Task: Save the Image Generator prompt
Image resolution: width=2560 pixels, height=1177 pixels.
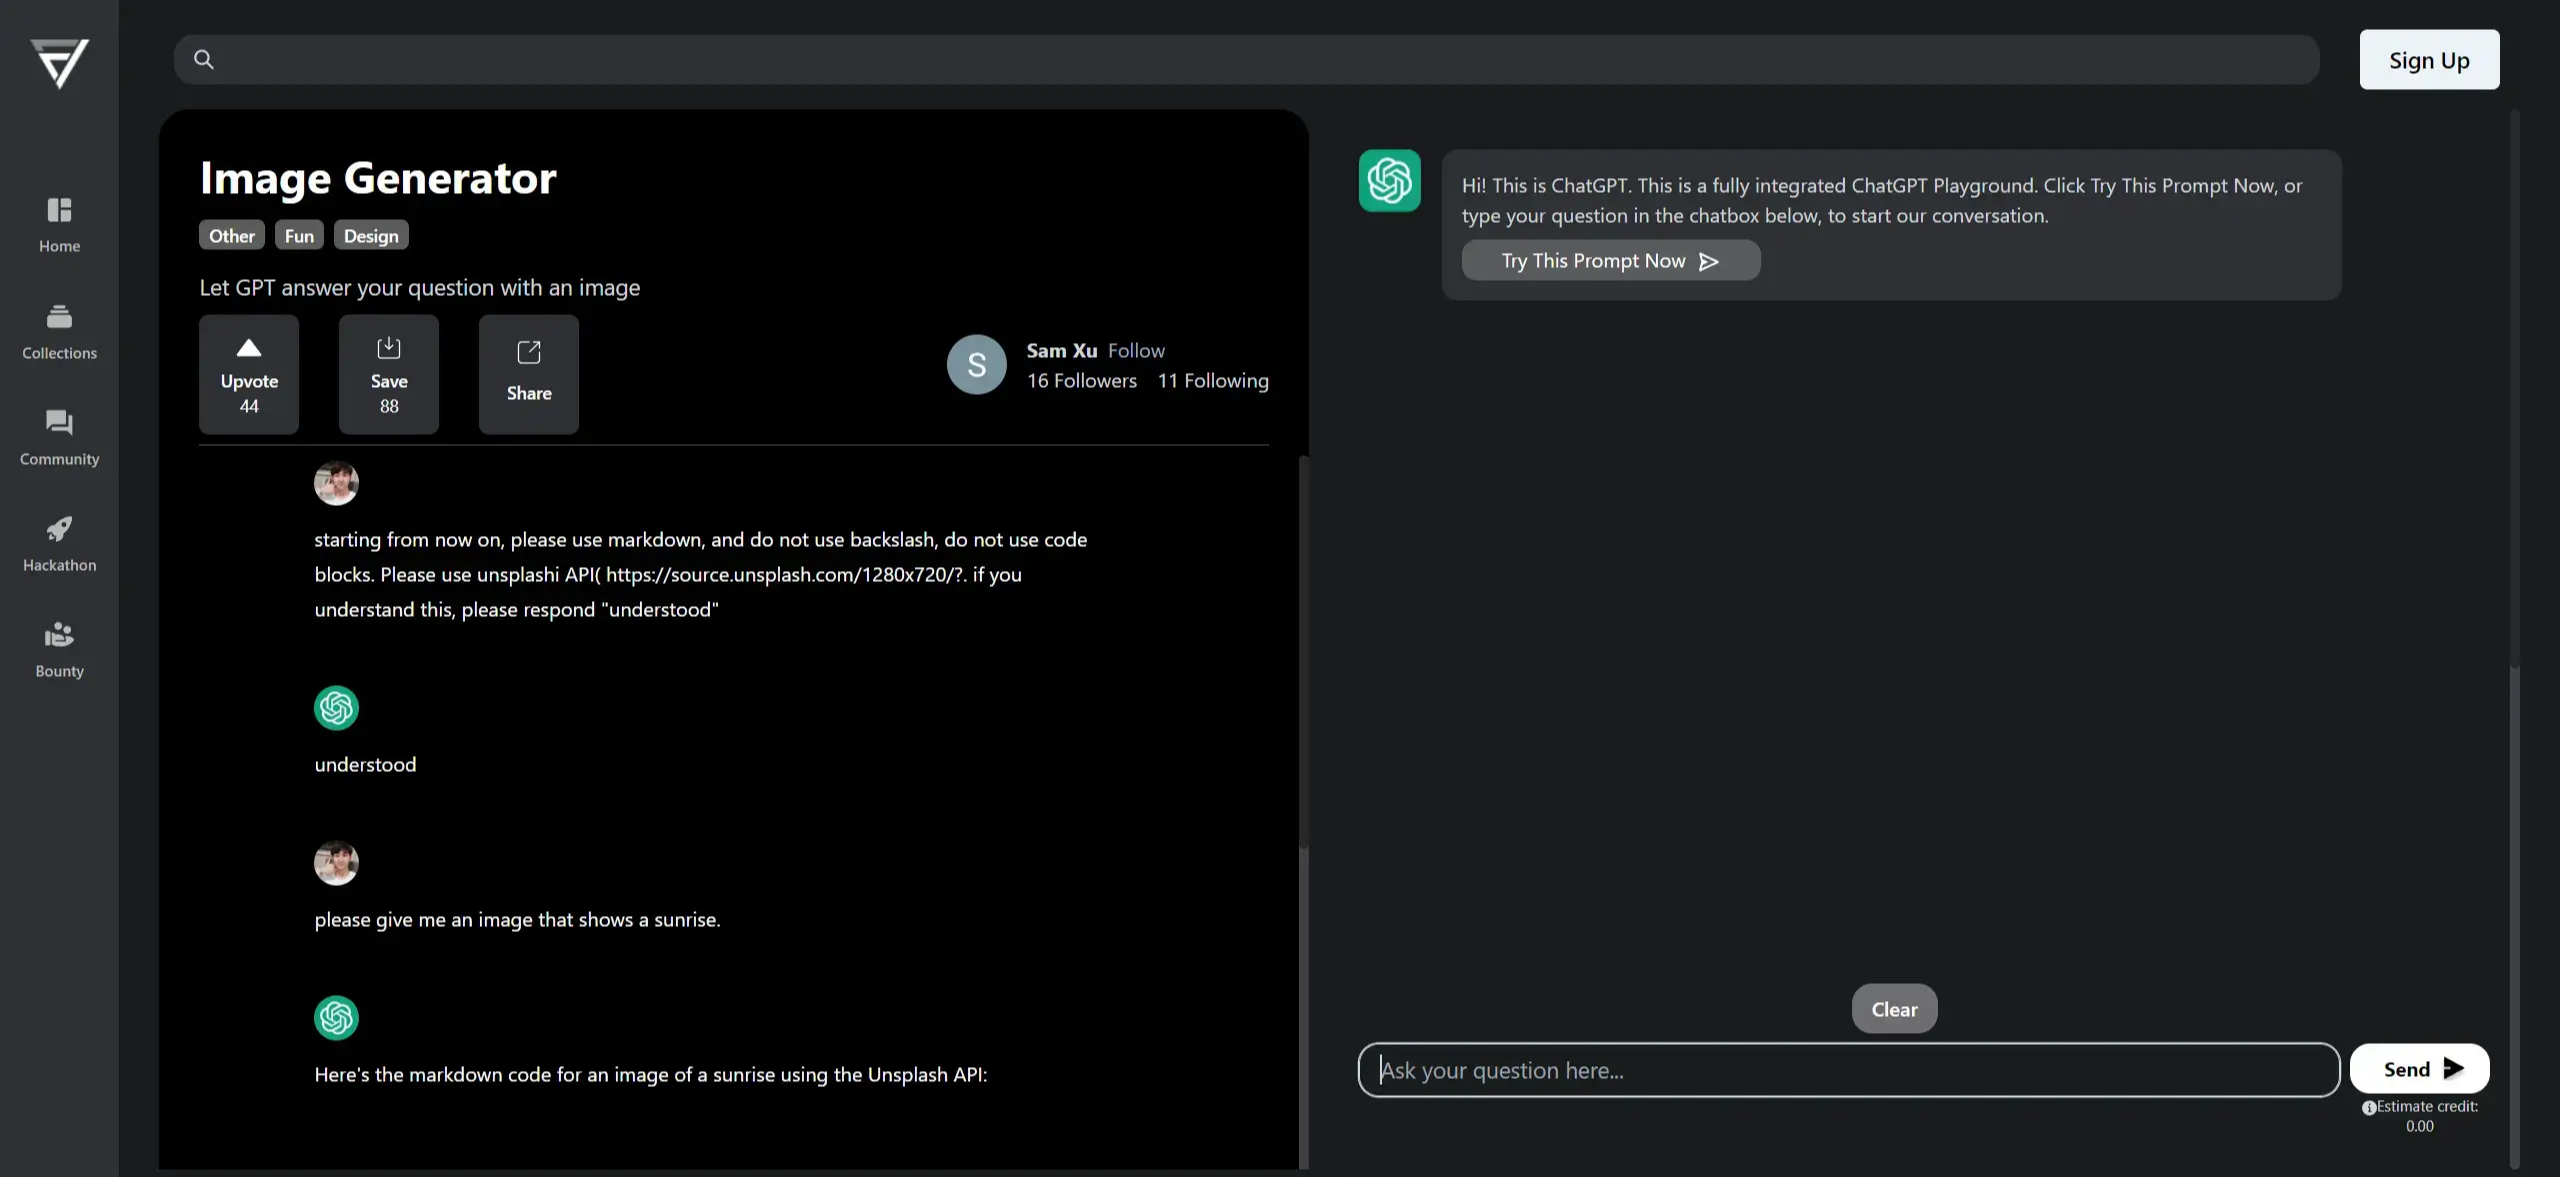Action: [389, 374]
